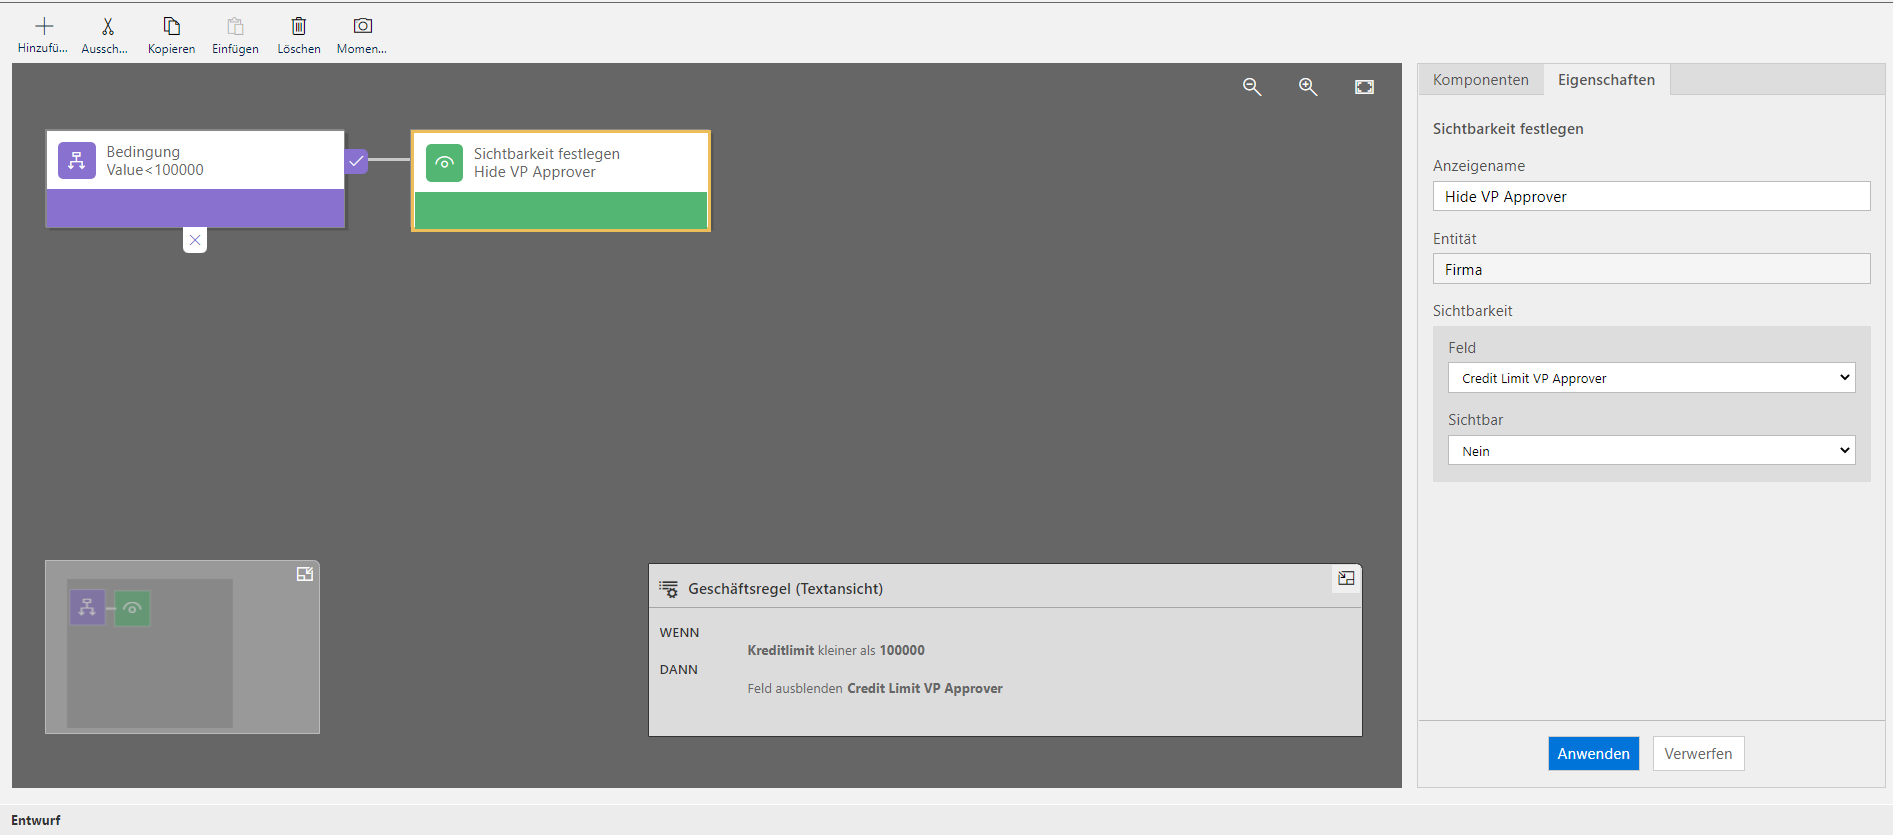The image size is (1893, 835).
Task: Click the DANN label in text view
Action: coord(678,669)
